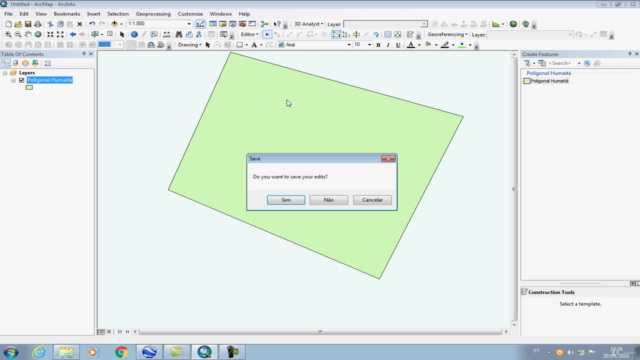This screenshot has height=360, width=640.
Task: Click Sim to save the edits
Action: click(x=286, y=200)
